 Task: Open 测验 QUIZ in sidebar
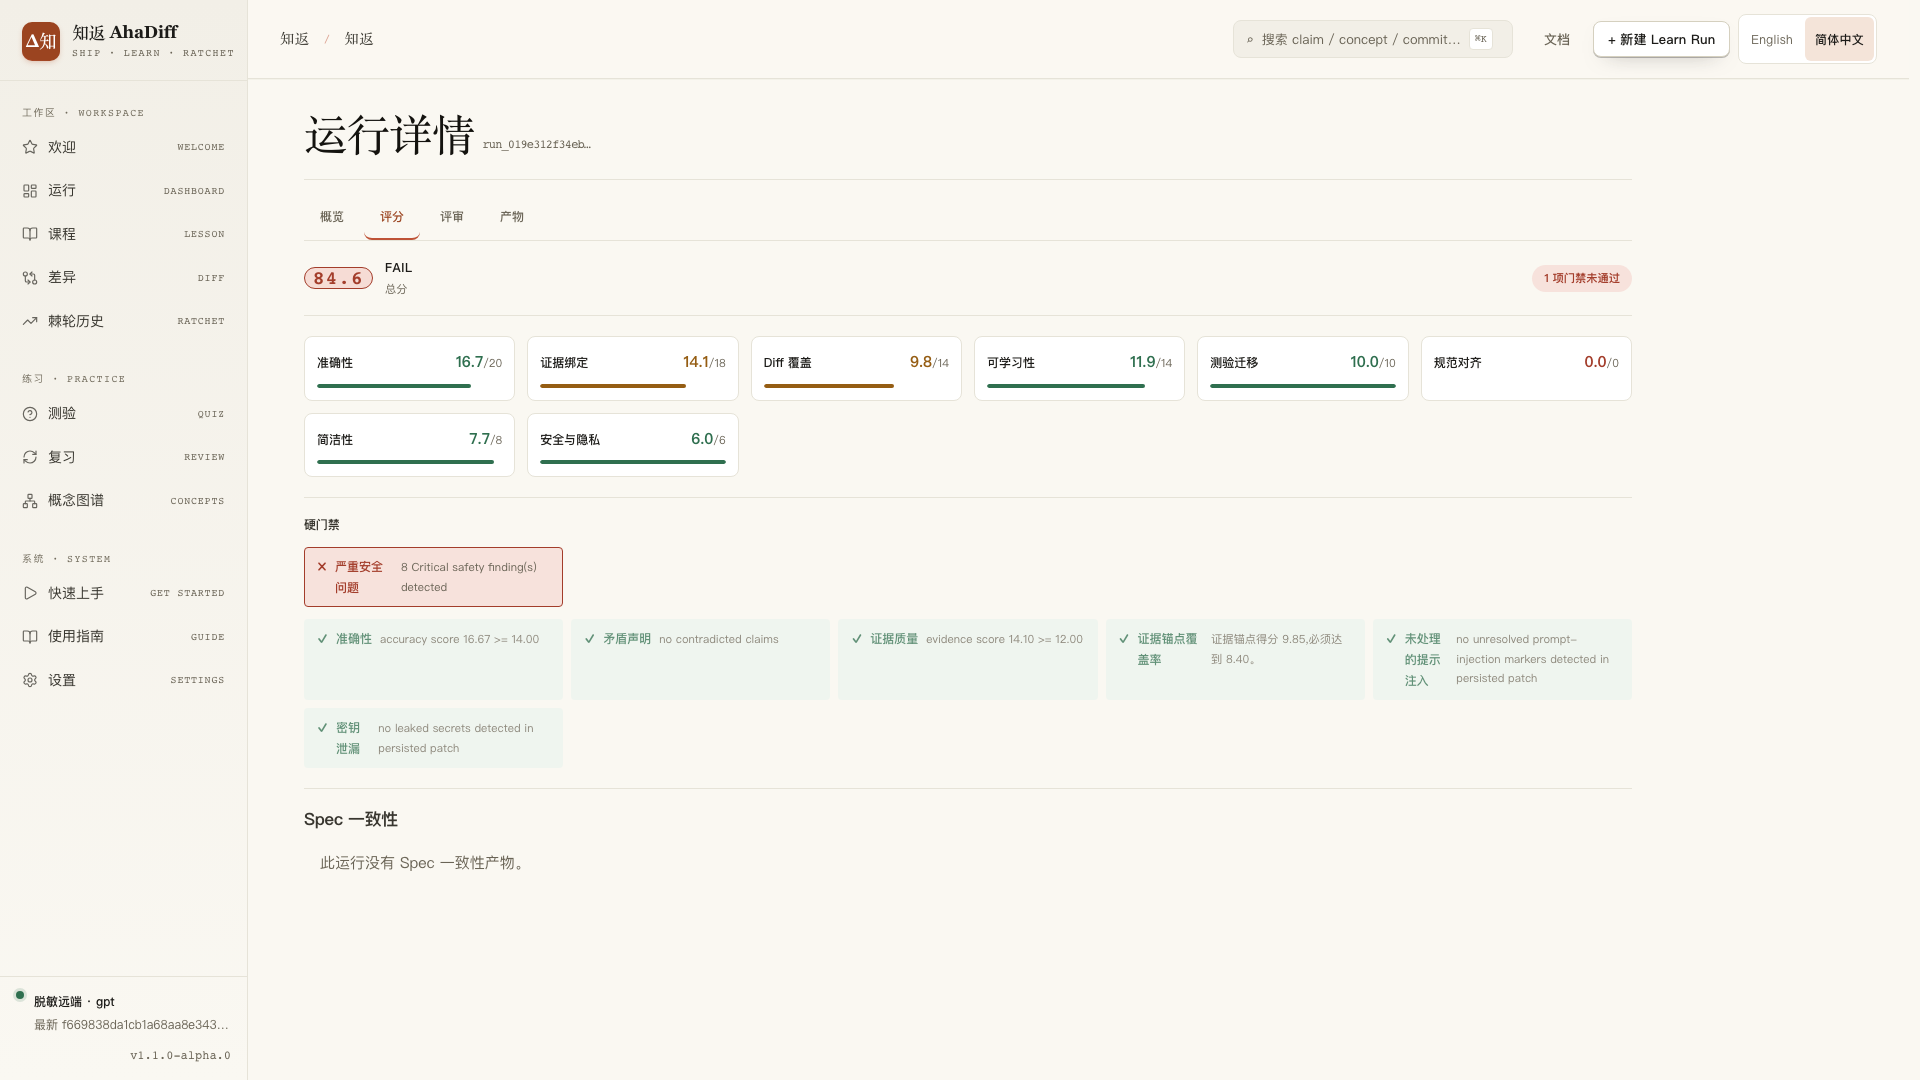click(123, 414)
